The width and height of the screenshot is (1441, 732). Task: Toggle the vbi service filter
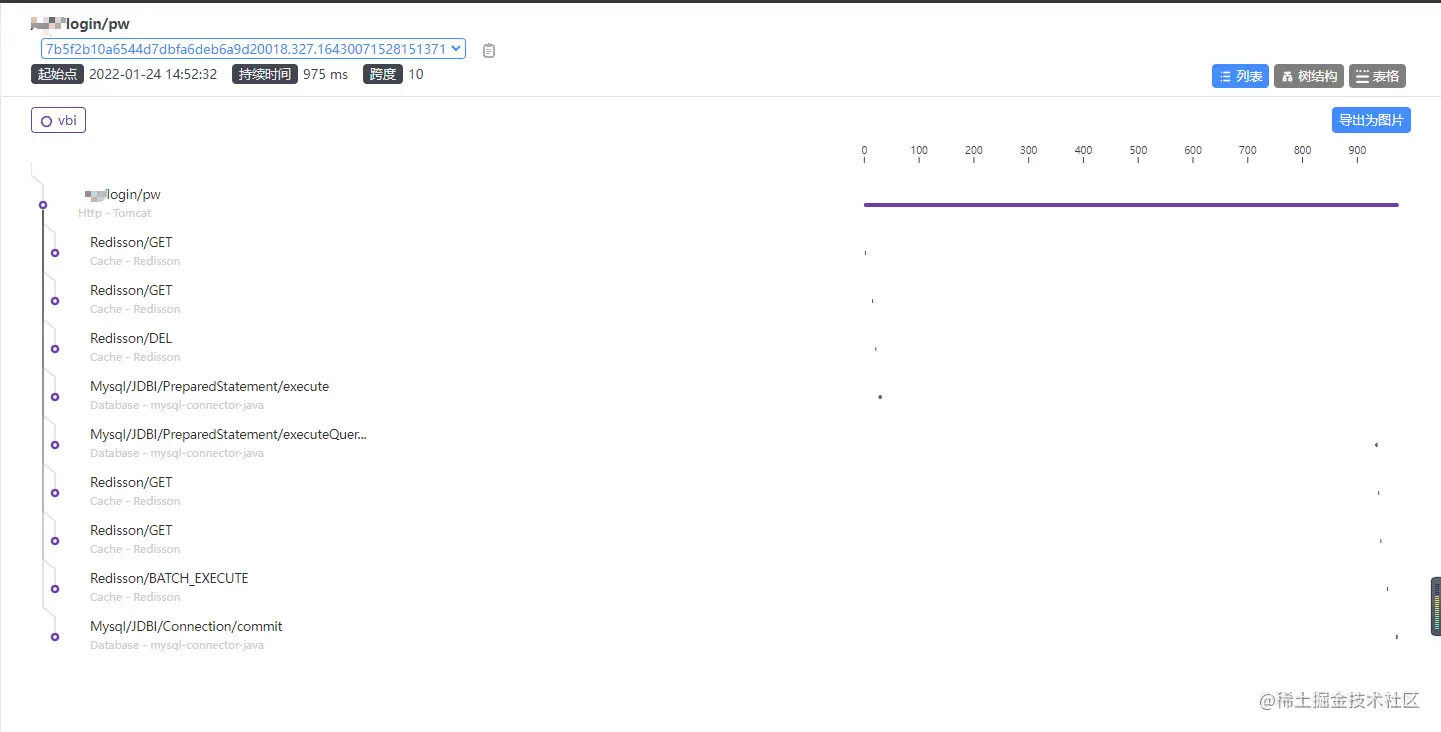coord(58,120)
